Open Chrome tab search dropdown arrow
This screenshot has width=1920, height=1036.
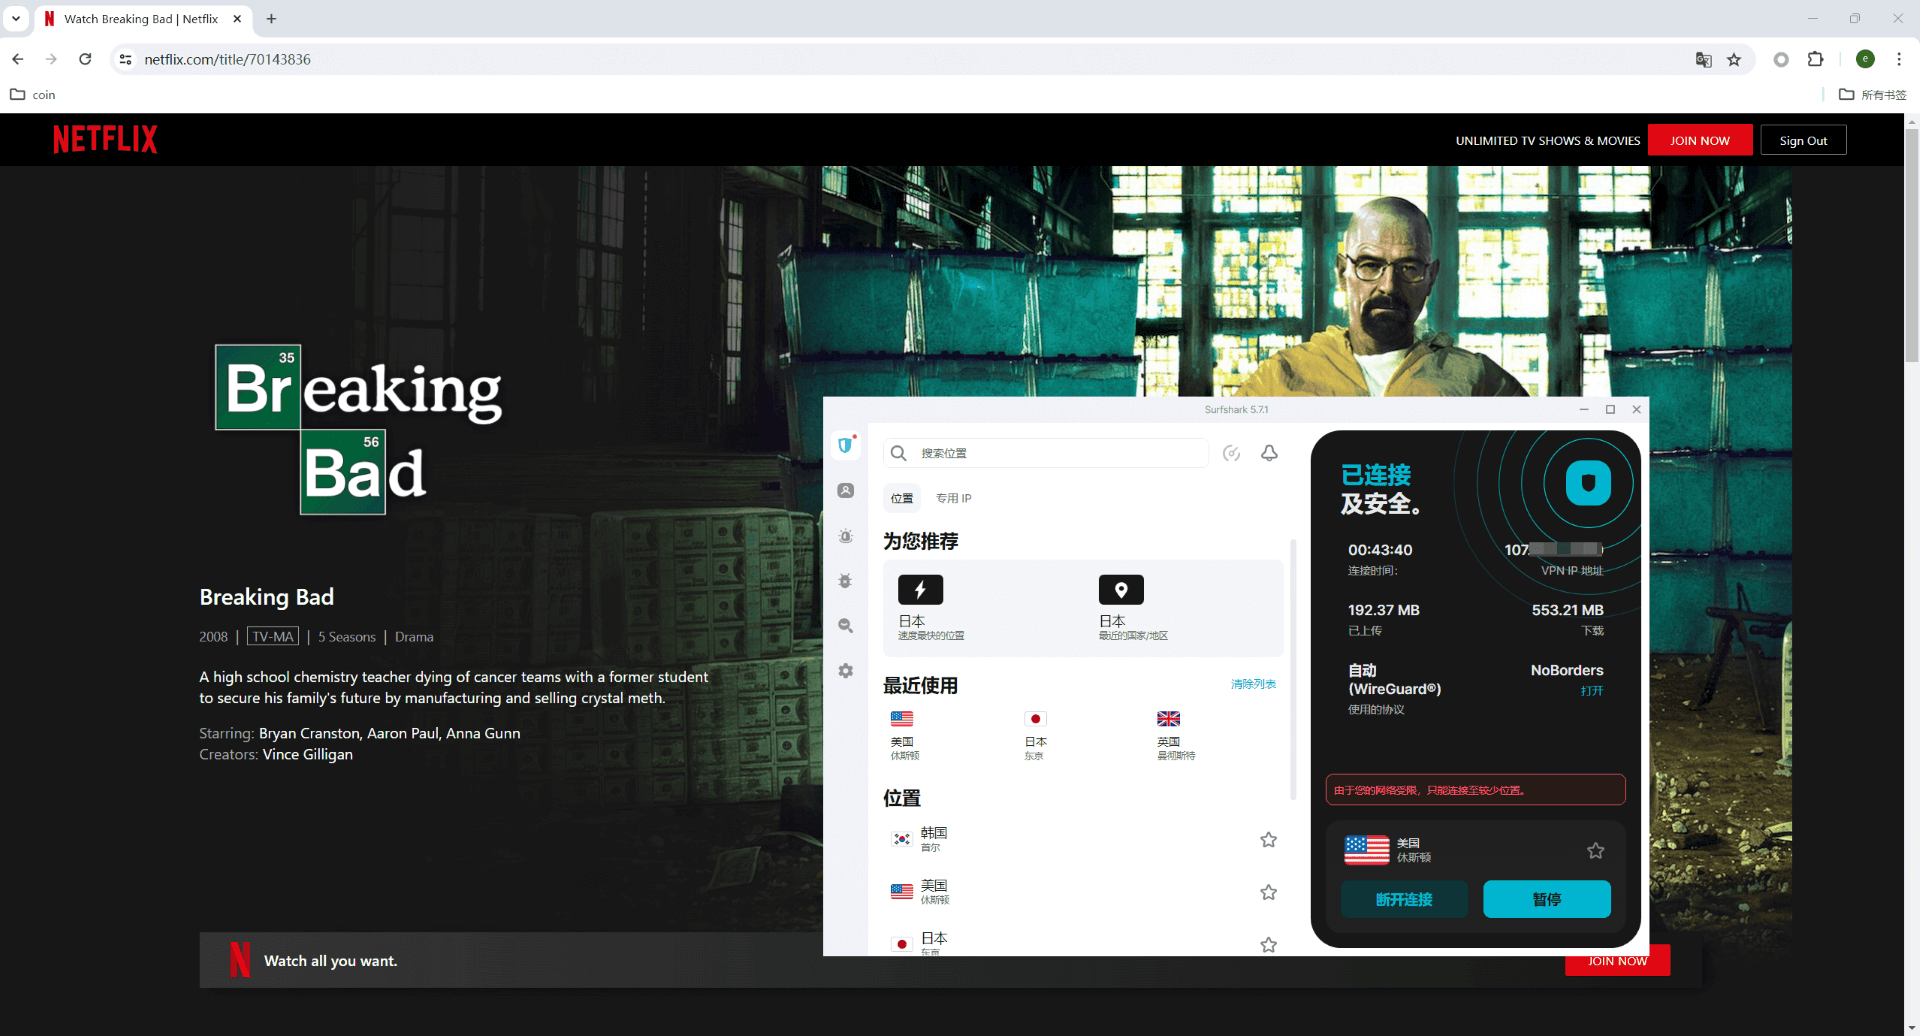(x=16, y=18)
